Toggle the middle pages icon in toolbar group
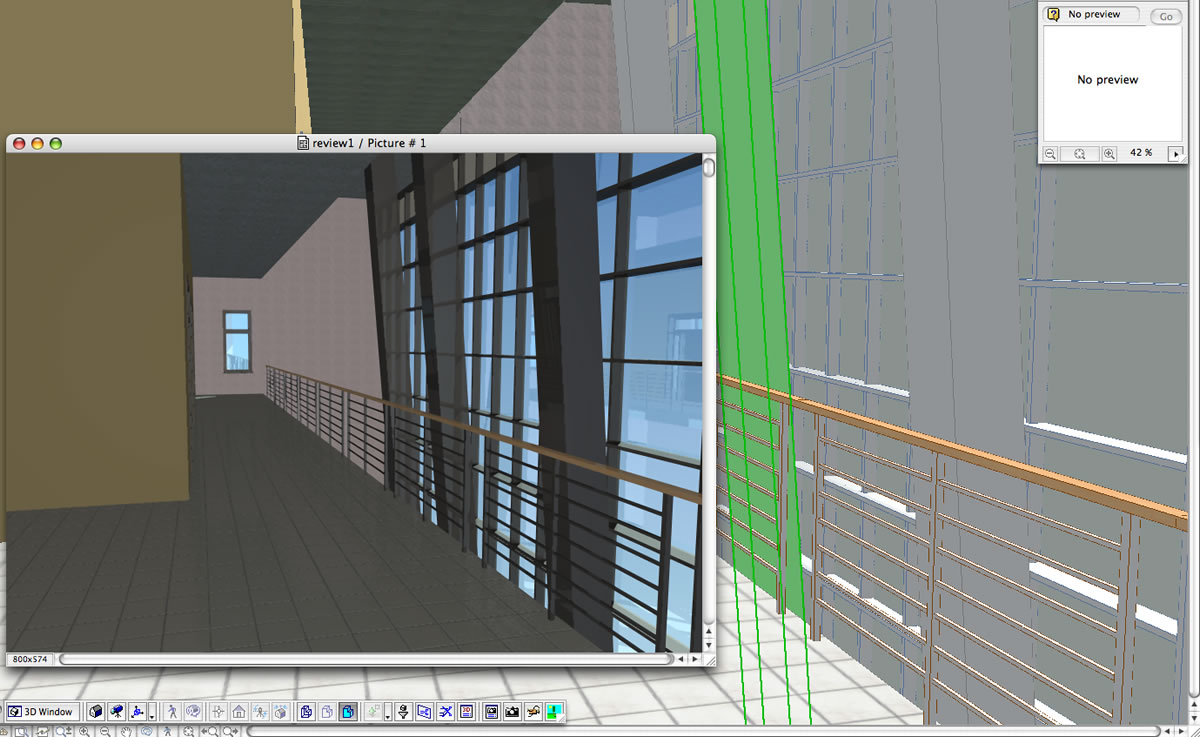Image resolution: width=1200 pixels, height=737 pixels. click(326, 712)
